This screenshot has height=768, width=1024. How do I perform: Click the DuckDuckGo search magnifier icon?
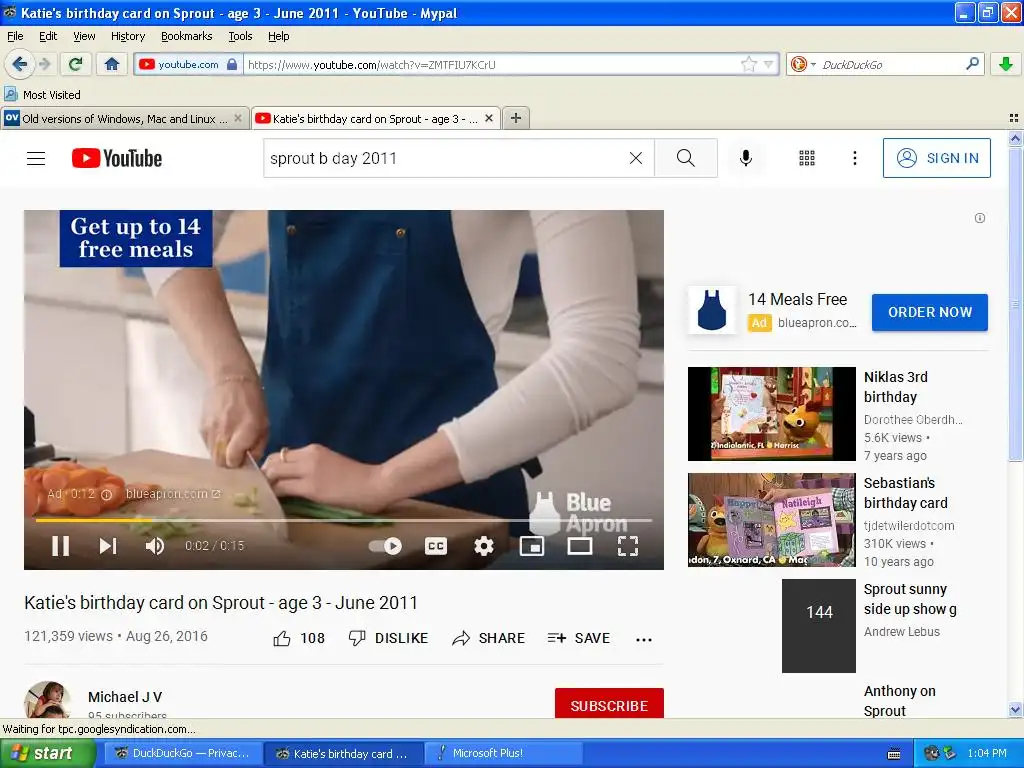coord(972,64)
